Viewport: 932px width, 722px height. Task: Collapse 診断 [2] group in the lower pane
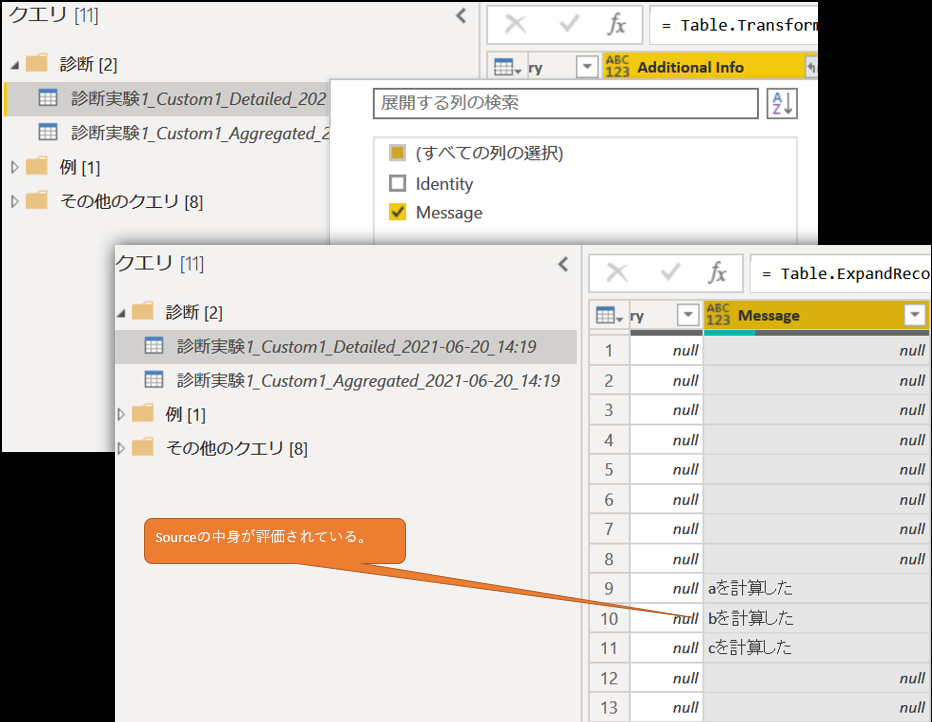(121, 313)
